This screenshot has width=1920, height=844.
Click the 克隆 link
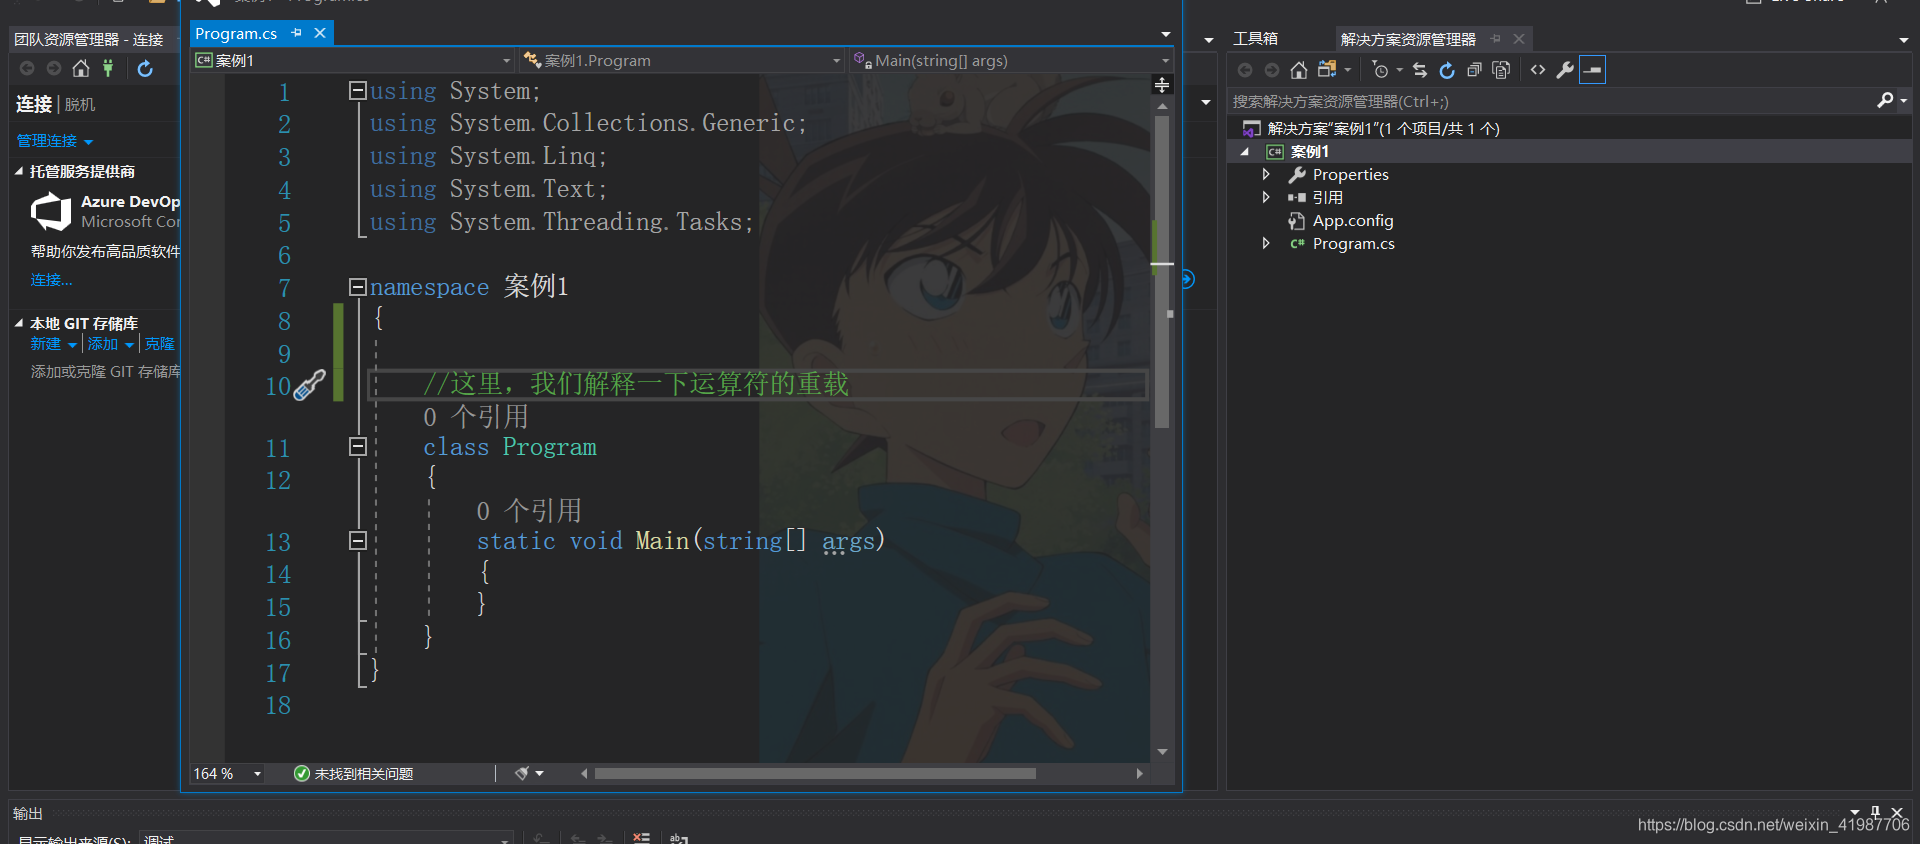tap(160, 344)
